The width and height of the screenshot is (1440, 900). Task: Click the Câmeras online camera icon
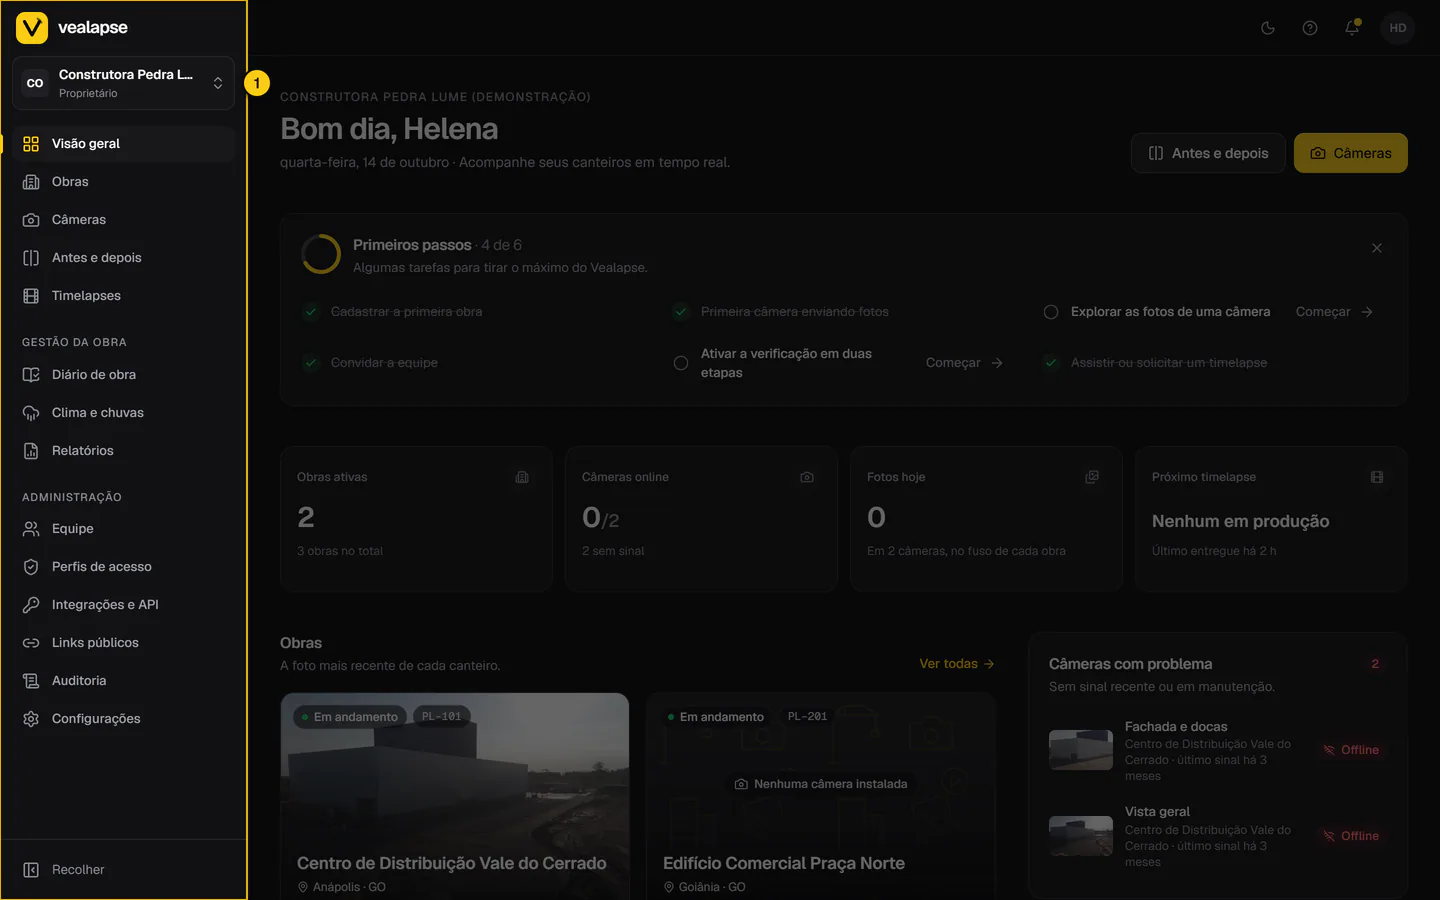pos(807,477)
